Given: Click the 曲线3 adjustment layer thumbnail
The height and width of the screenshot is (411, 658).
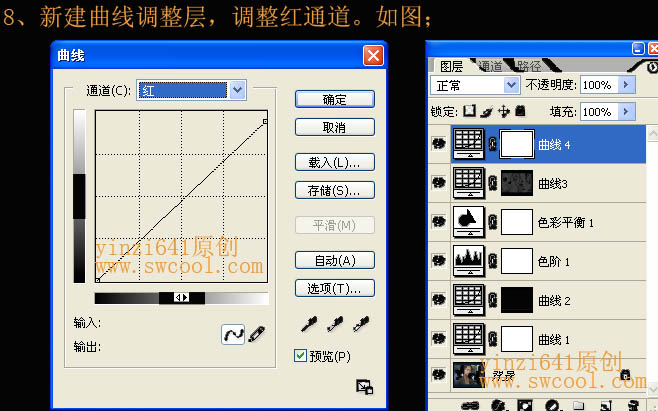Looking at the screenshot, I should (468, 182).
